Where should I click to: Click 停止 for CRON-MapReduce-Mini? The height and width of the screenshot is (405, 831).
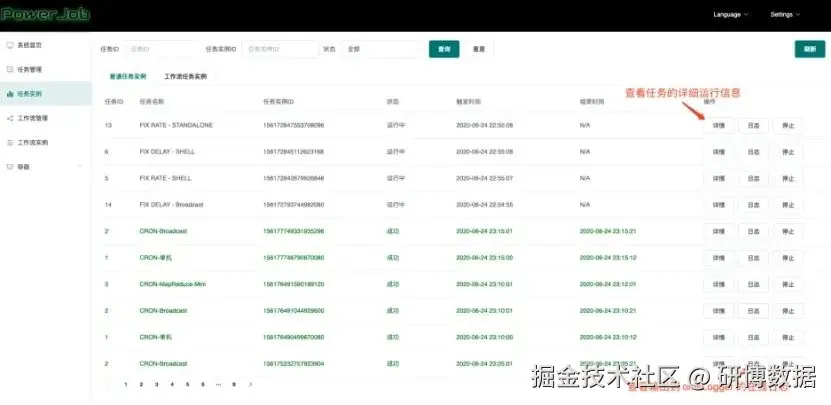click(x=788, y=285)
